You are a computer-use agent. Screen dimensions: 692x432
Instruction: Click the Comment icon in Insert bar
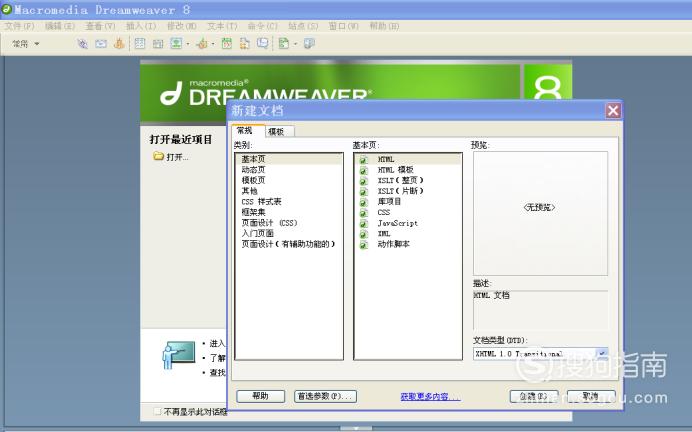click(263, 43)
